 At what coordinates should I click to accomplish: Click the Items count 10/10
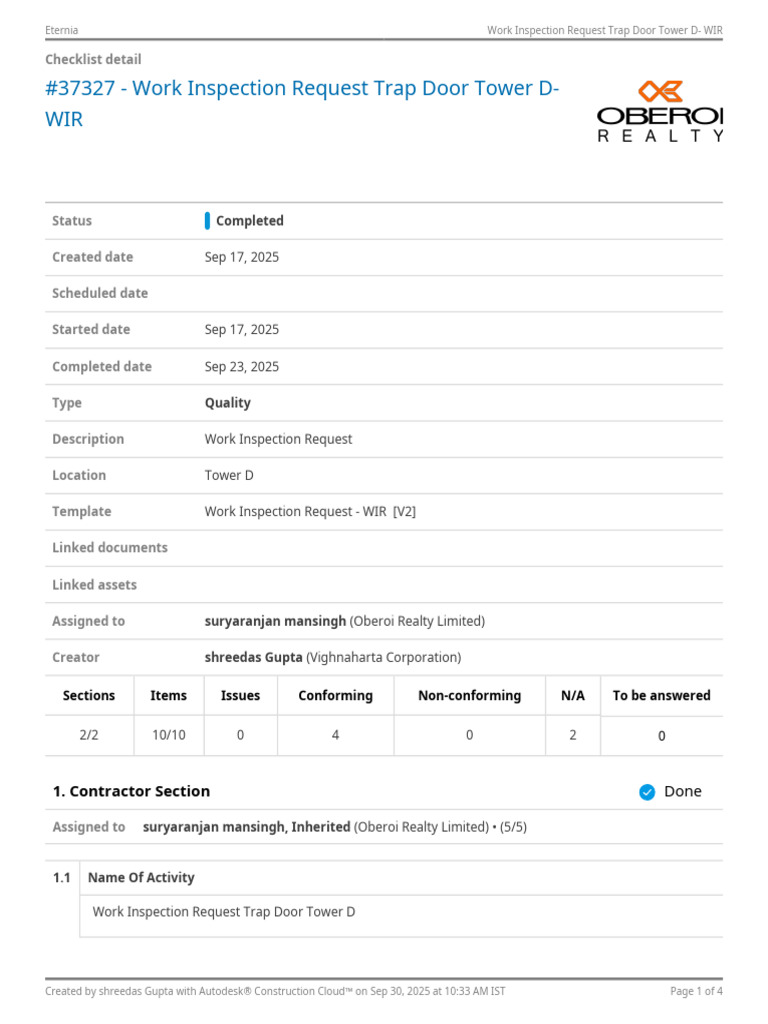tap(168, 735)
